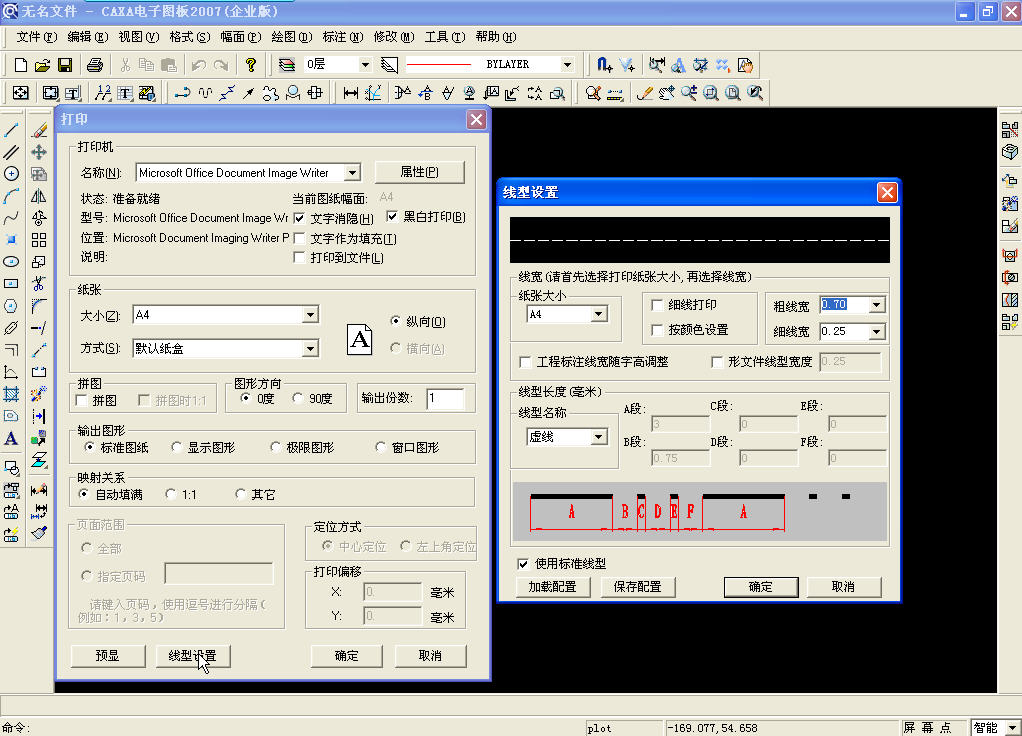This screenshot has height=736, width=1022.
Task: Select the Parallel lines tool
Action: tap(11, 152)
